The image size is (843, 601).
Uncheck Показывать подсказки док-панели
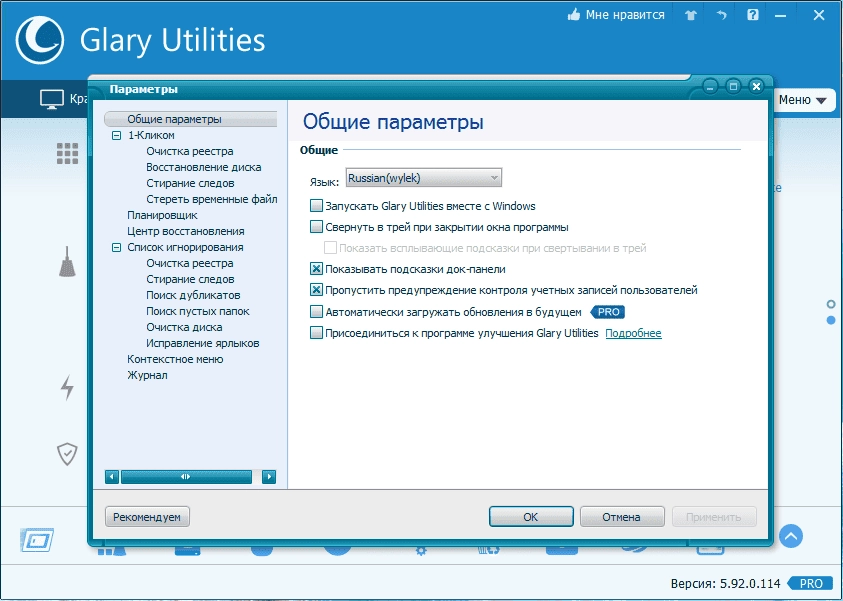[x=317, y=269]
